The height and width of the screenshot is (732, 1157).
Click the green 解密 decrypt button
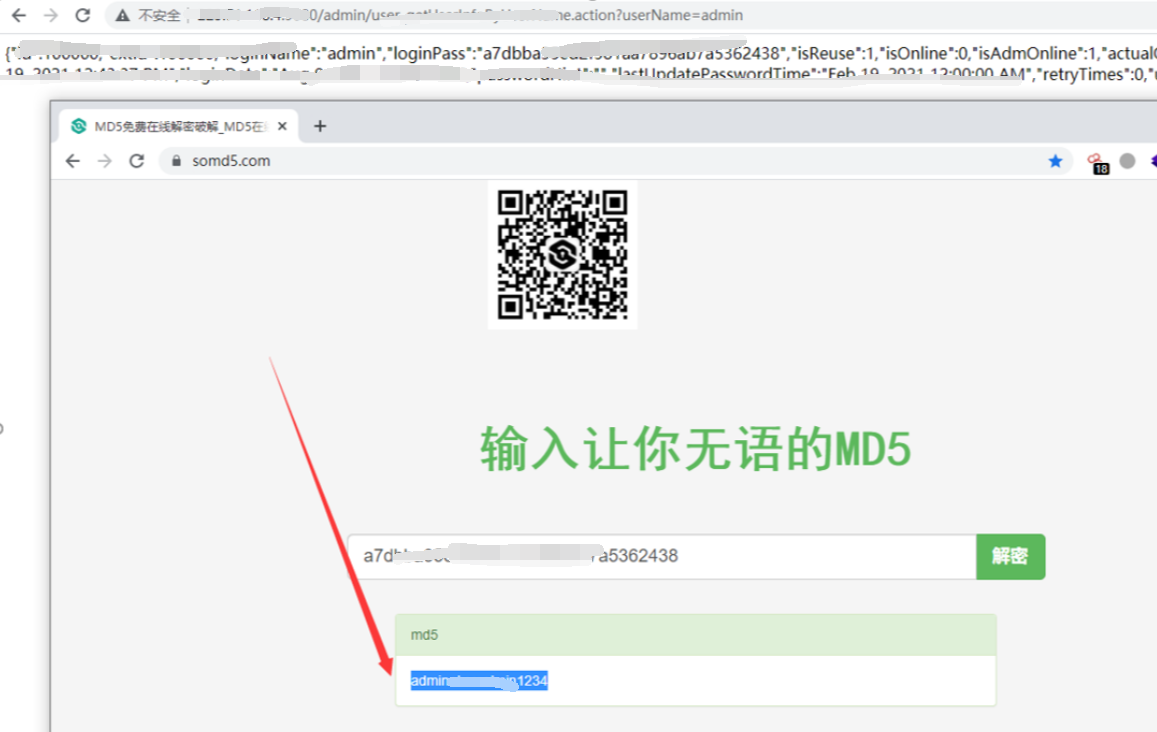tap(1010, 556)
